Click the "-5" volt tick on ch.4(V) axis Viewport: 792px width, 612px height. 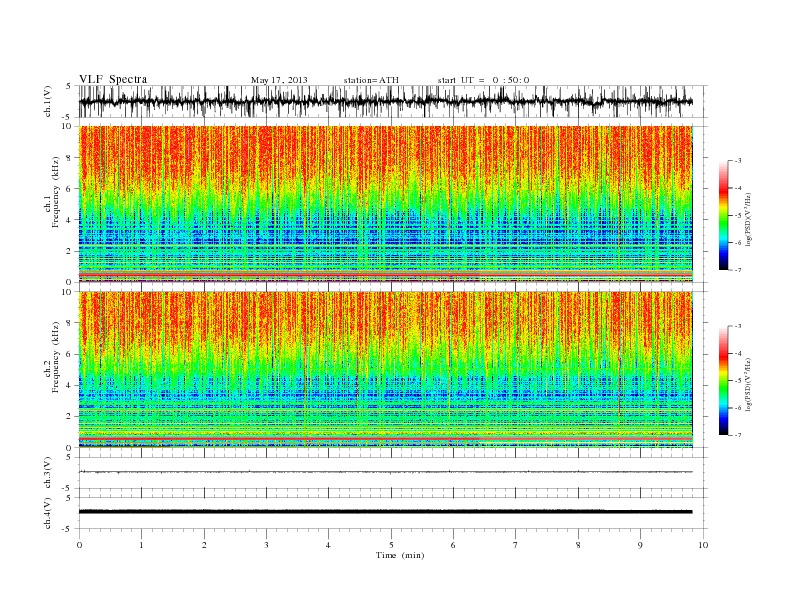click(68, 529)
